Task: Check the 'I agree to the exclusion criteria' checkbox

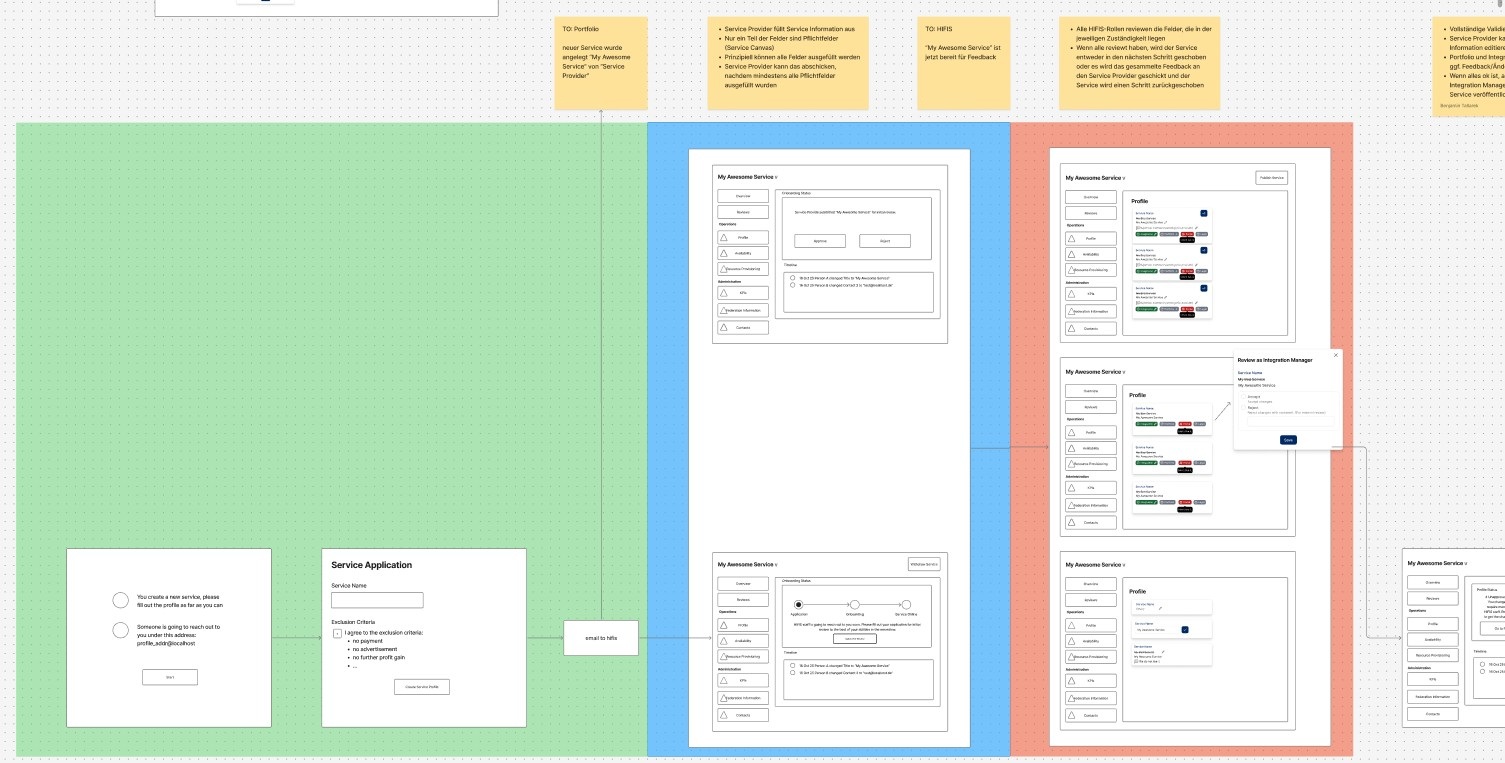Action: click(337, 633)
